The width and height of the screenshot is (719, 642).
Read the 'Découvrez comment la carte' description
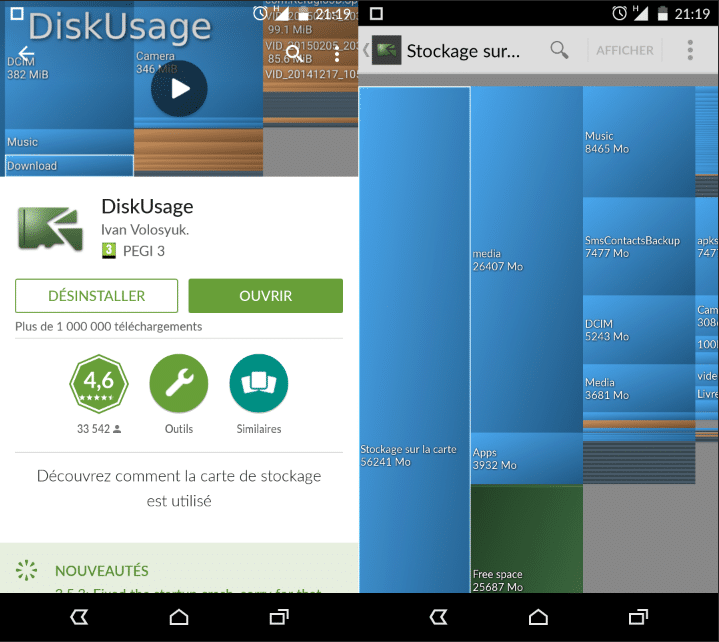[179, 488]
